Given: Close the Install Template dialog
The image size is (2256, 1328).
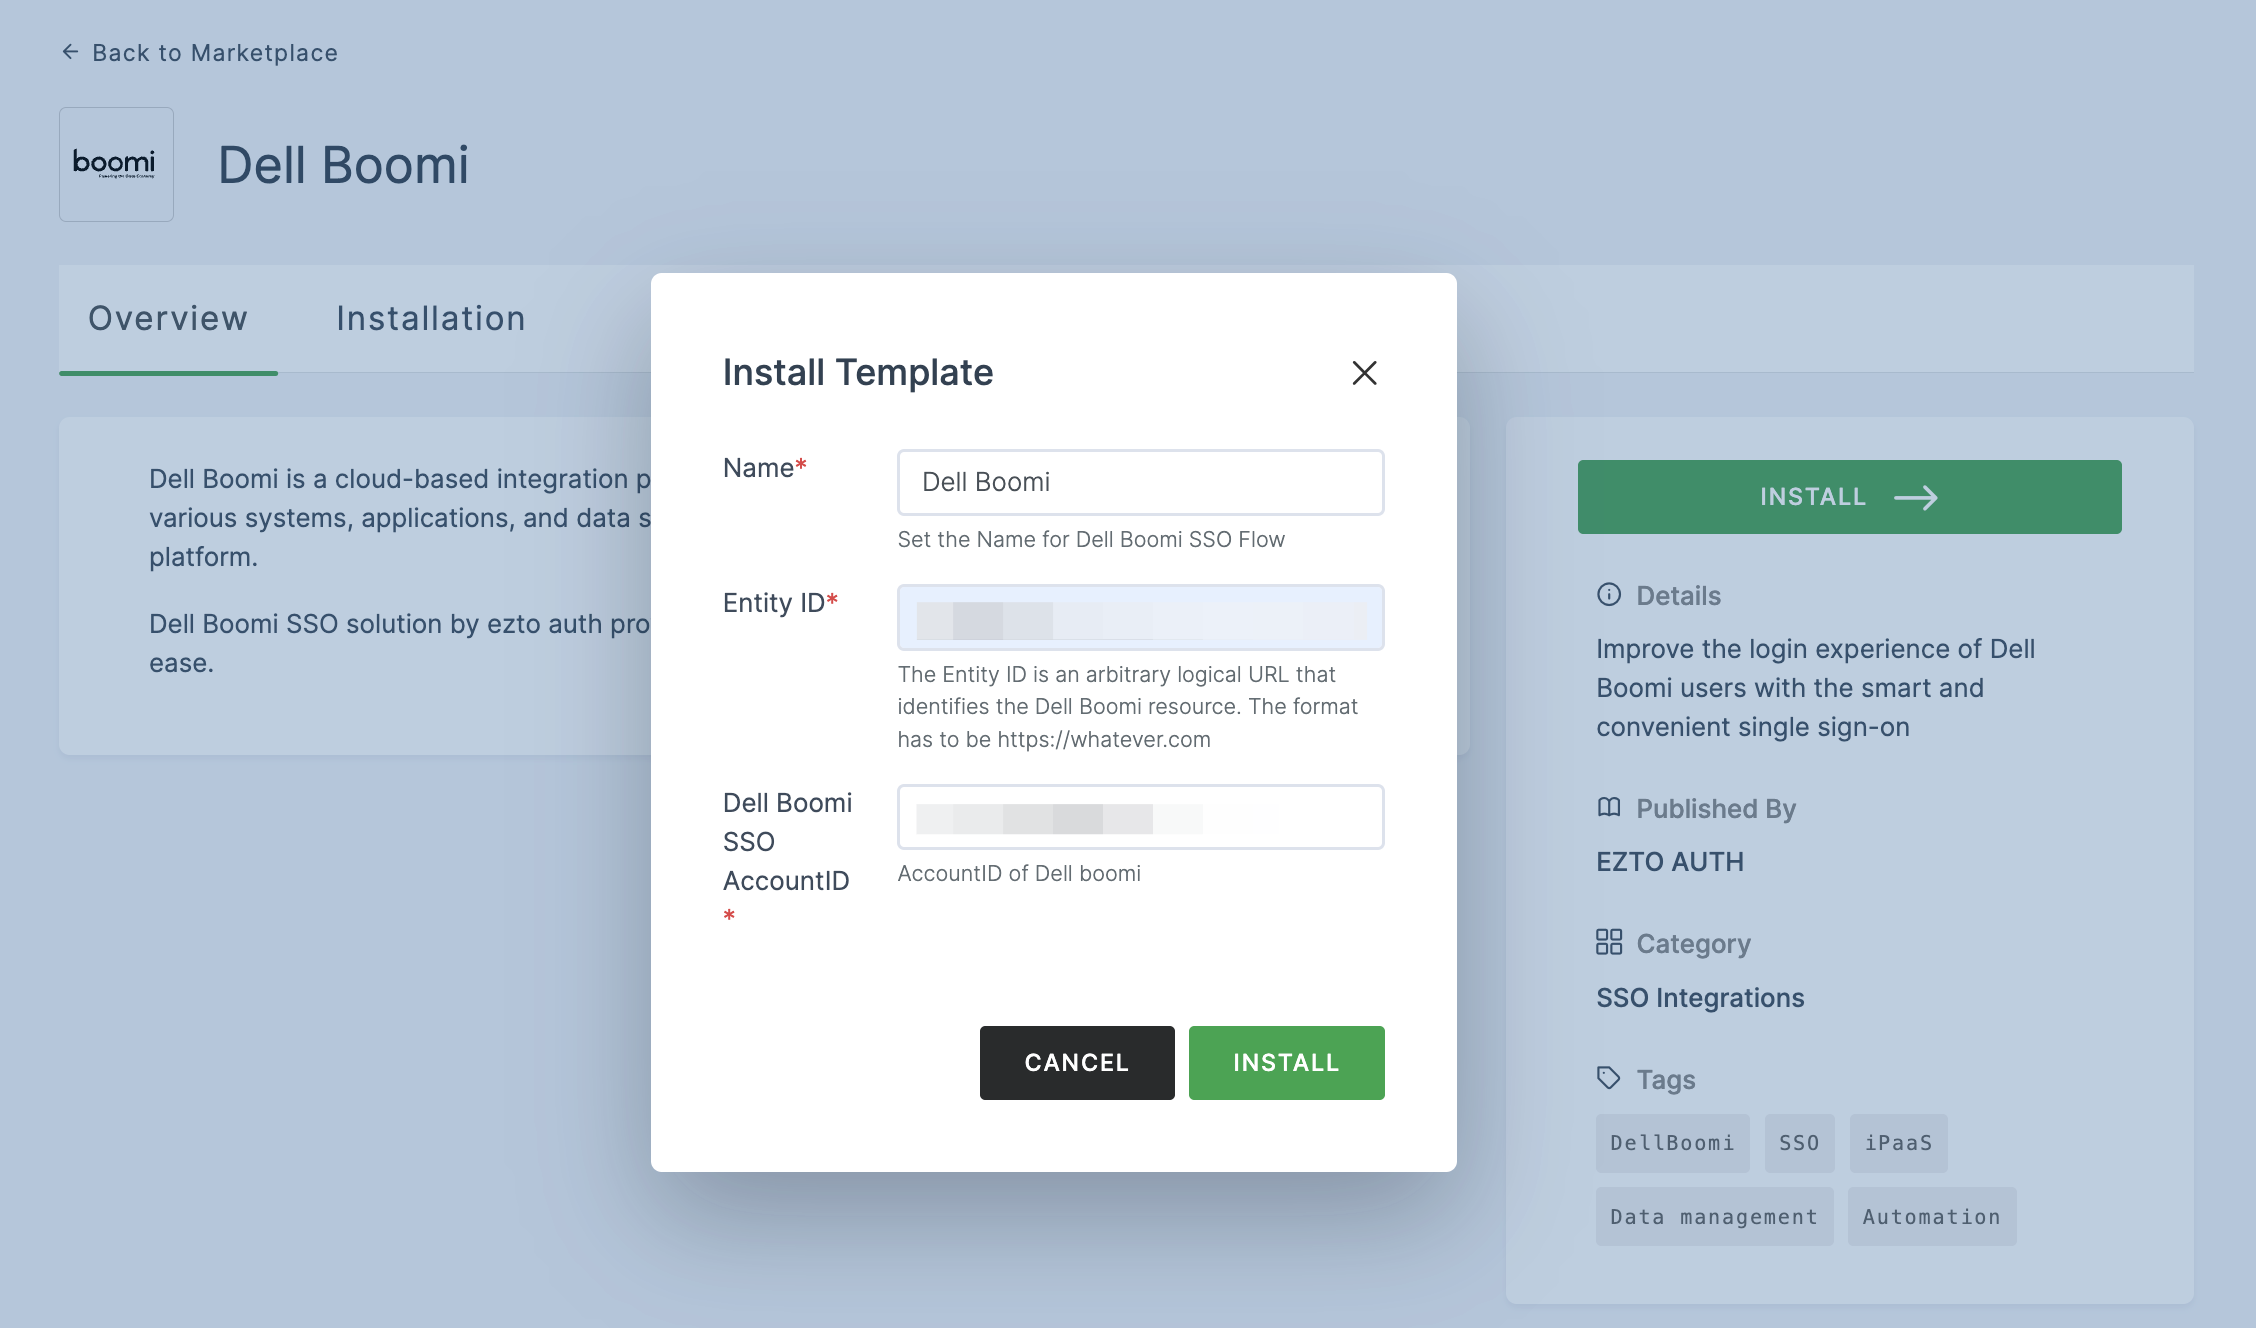Looking at the screenshot, I should (x=1364, y=373).
